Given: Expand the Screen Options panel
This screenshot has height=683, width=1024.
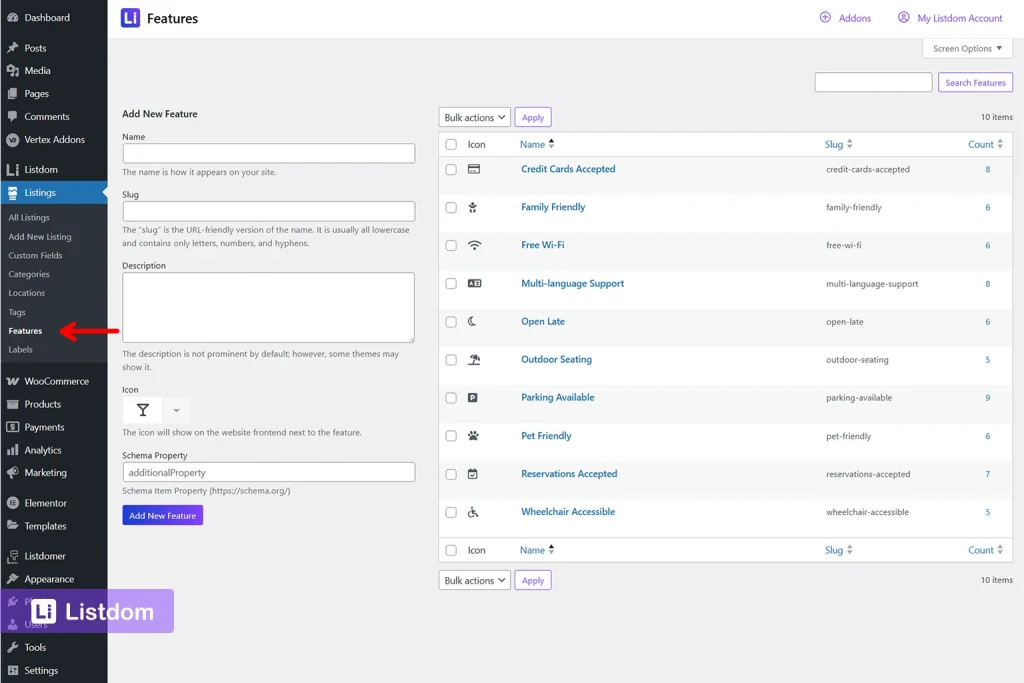Looking at the screenshot, I should pos(966,48).
